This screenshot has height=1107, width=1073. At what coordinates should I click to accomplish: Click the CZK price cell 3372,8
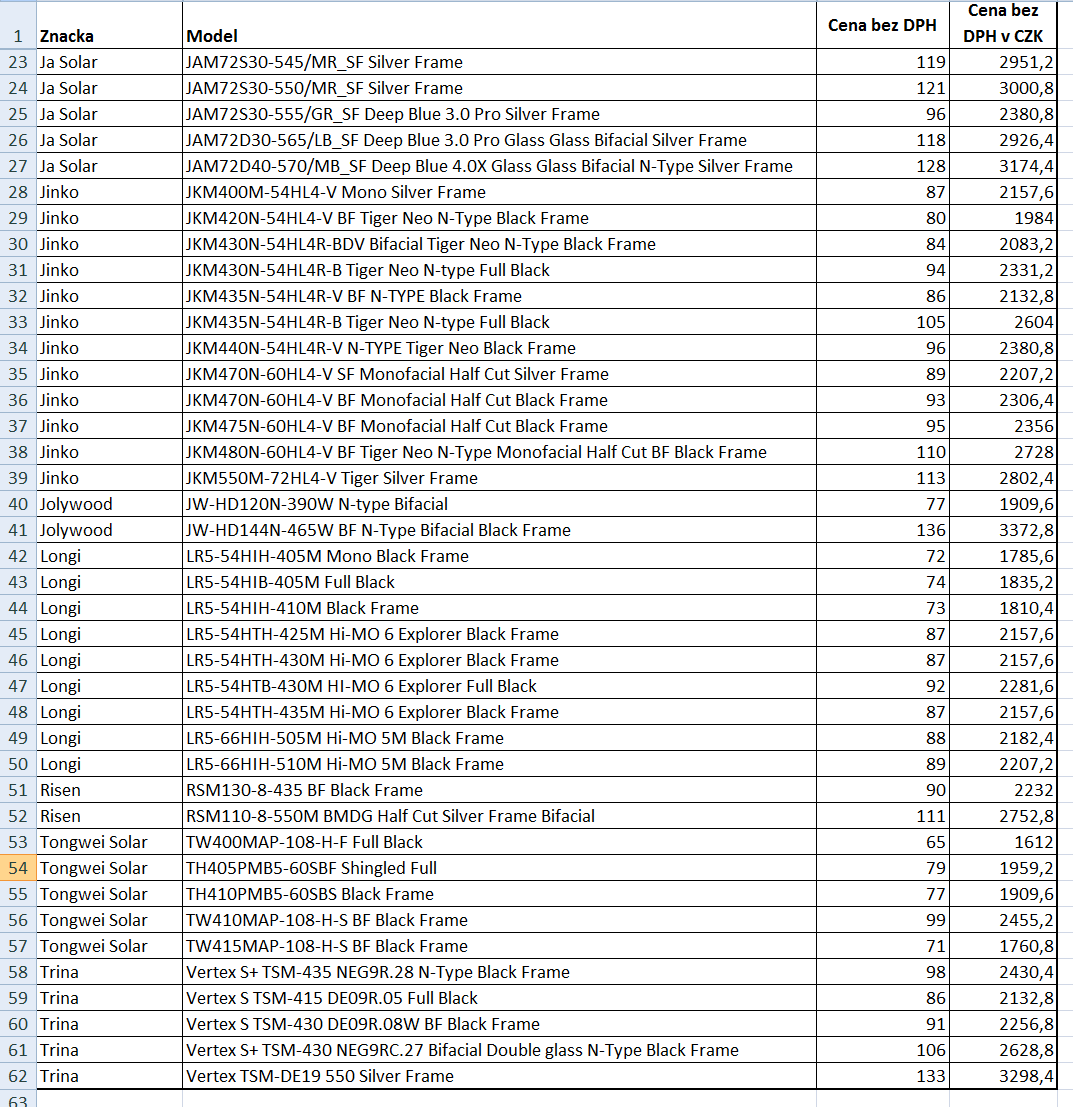pyautogui.click(x=1002, y=530)
